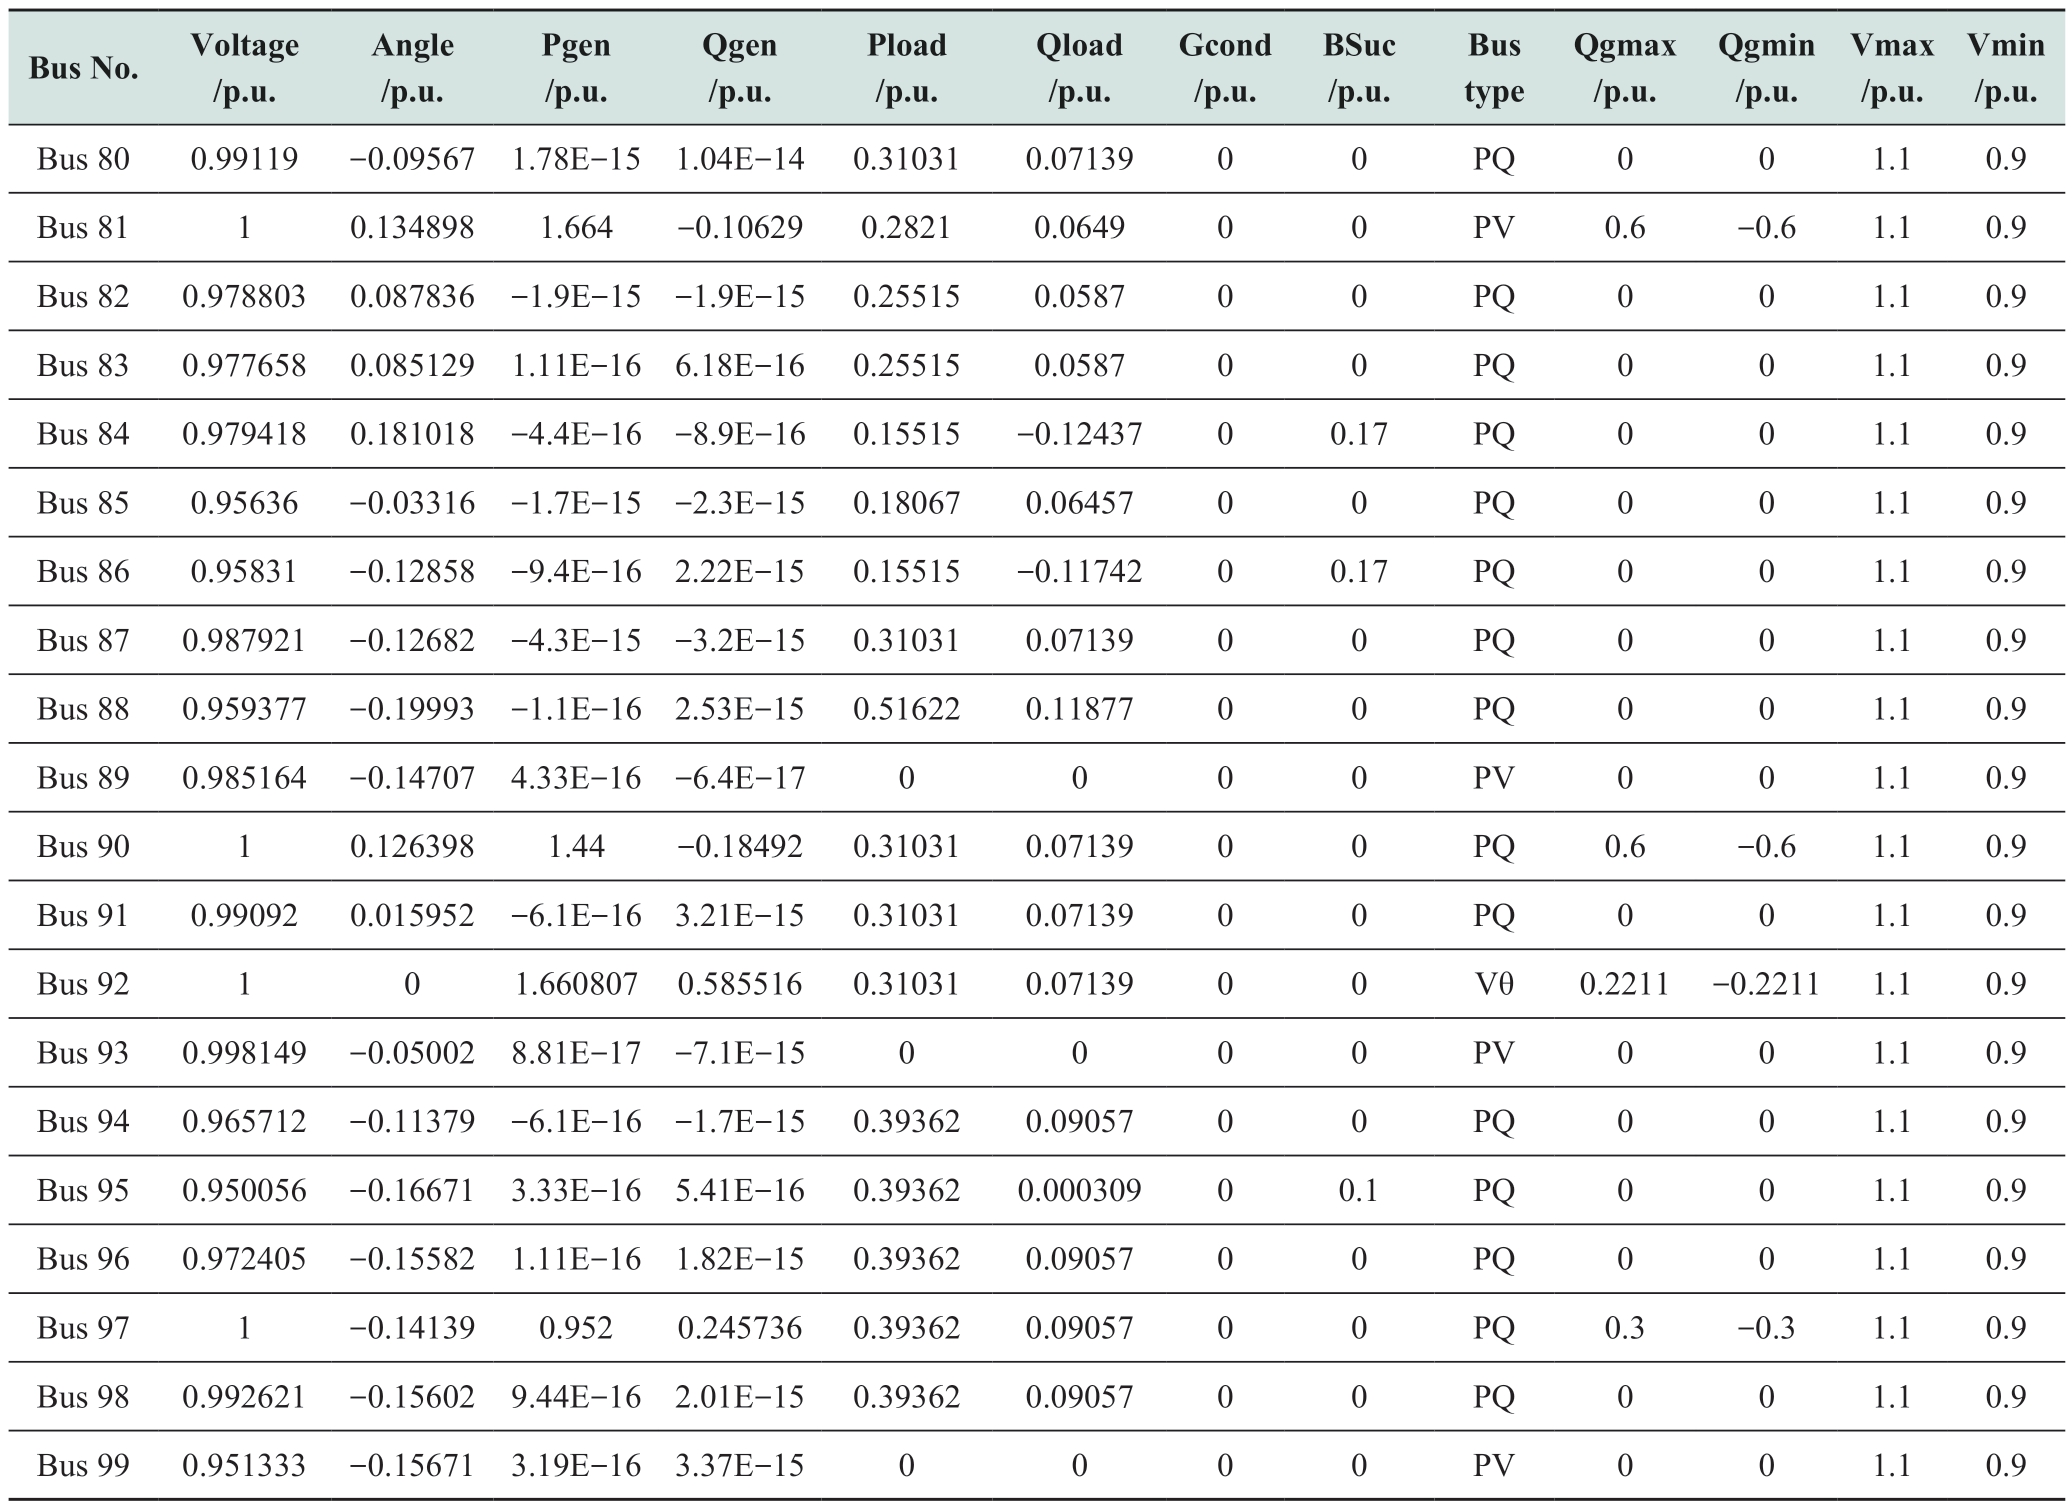
Task: Click Pload value 0.18067 for Bus 85
Action: point(906,503)
